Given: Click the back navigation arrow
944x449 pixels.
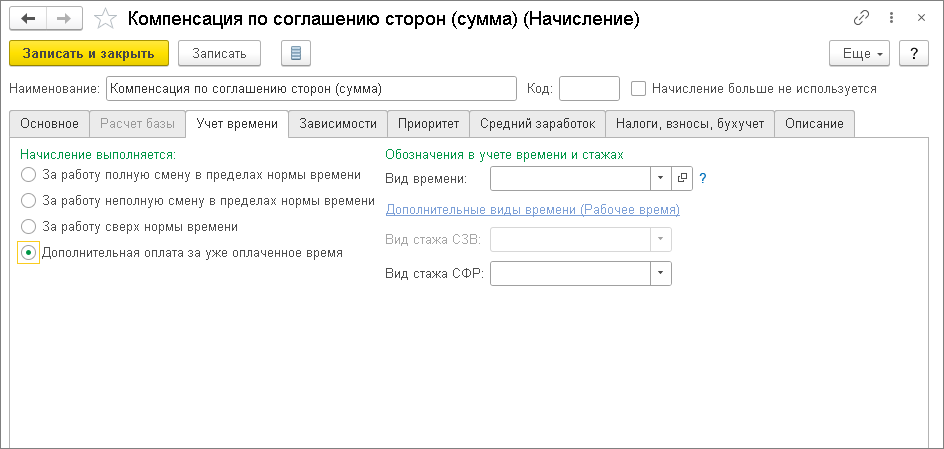Looking at the screenshot, I should pyautogui.click(x=27, y=18).
